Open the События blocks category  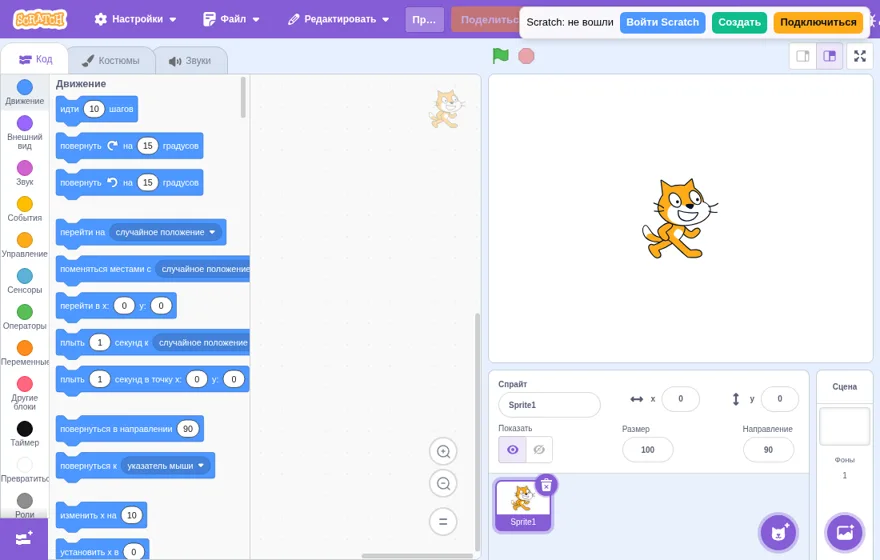pos(25,209)
